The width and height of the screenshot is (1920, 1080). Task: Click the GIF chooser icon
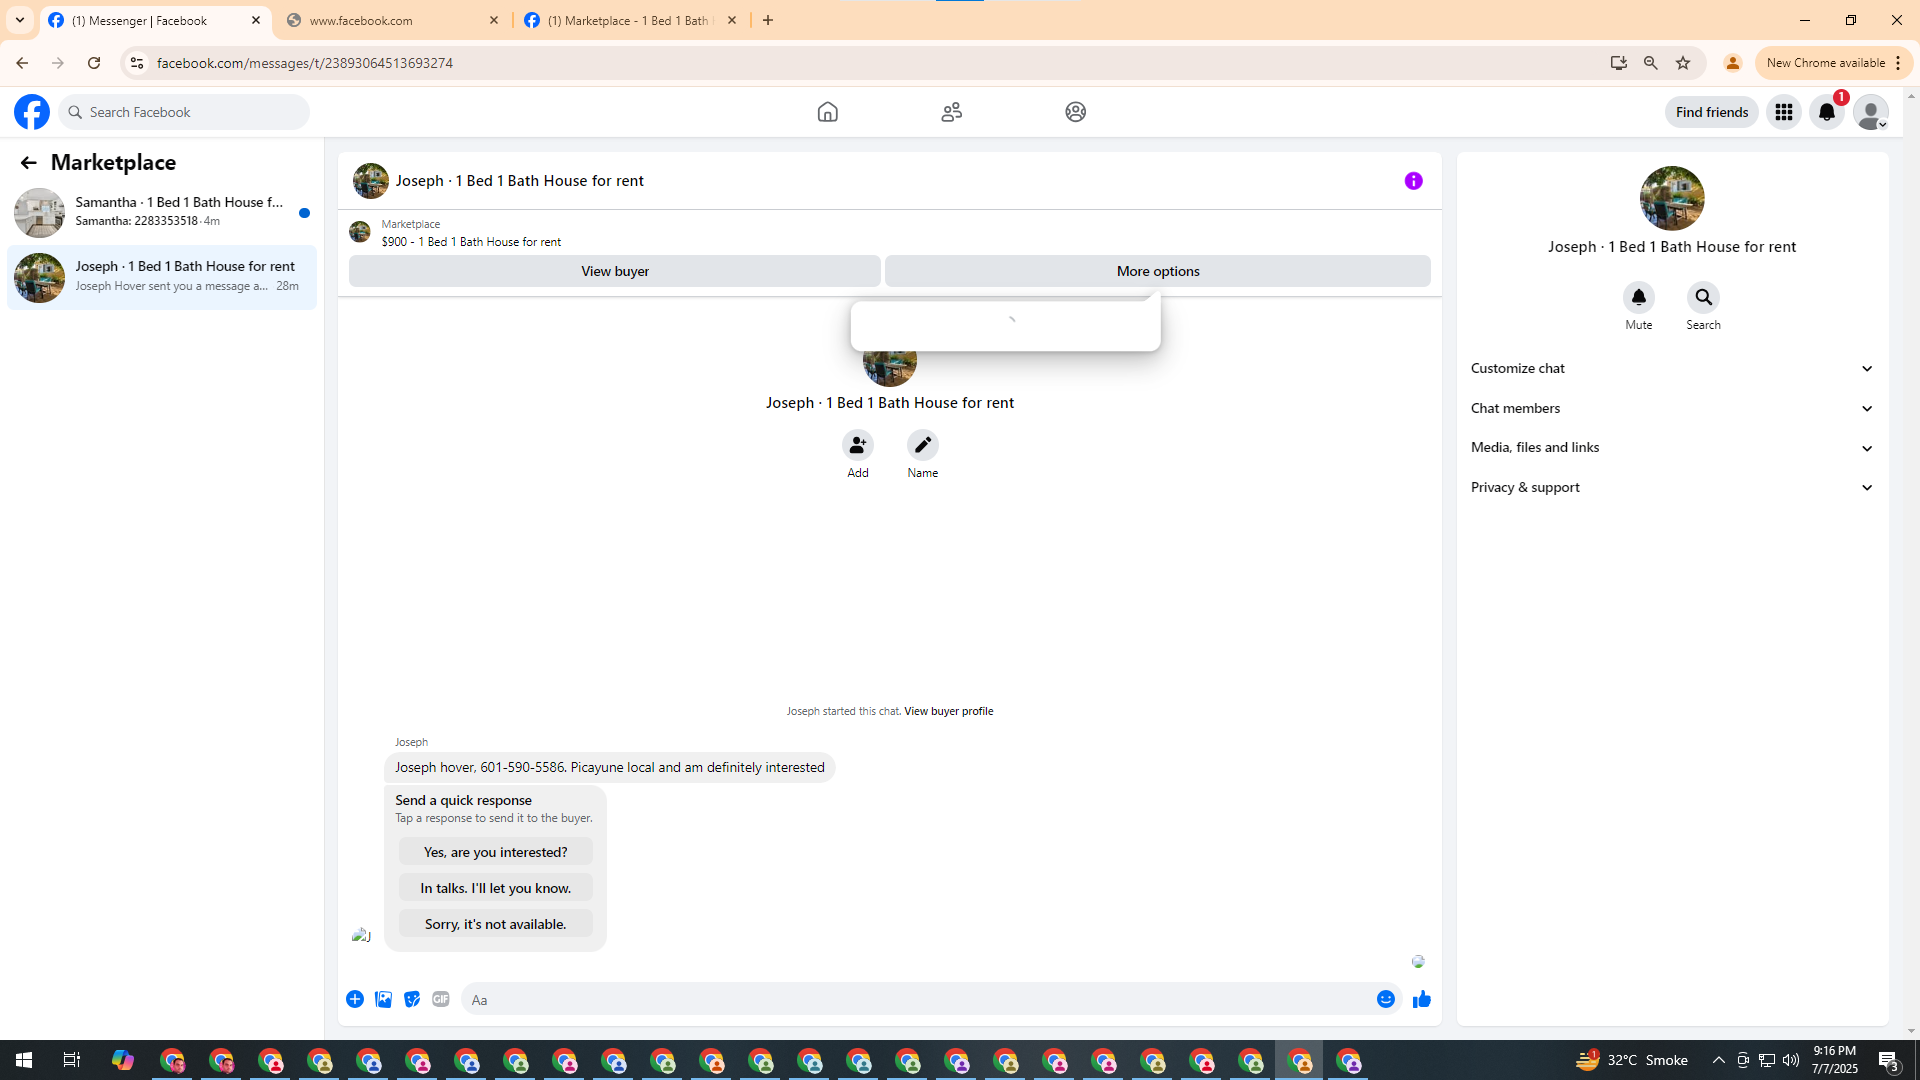click(x=441, y=999)
